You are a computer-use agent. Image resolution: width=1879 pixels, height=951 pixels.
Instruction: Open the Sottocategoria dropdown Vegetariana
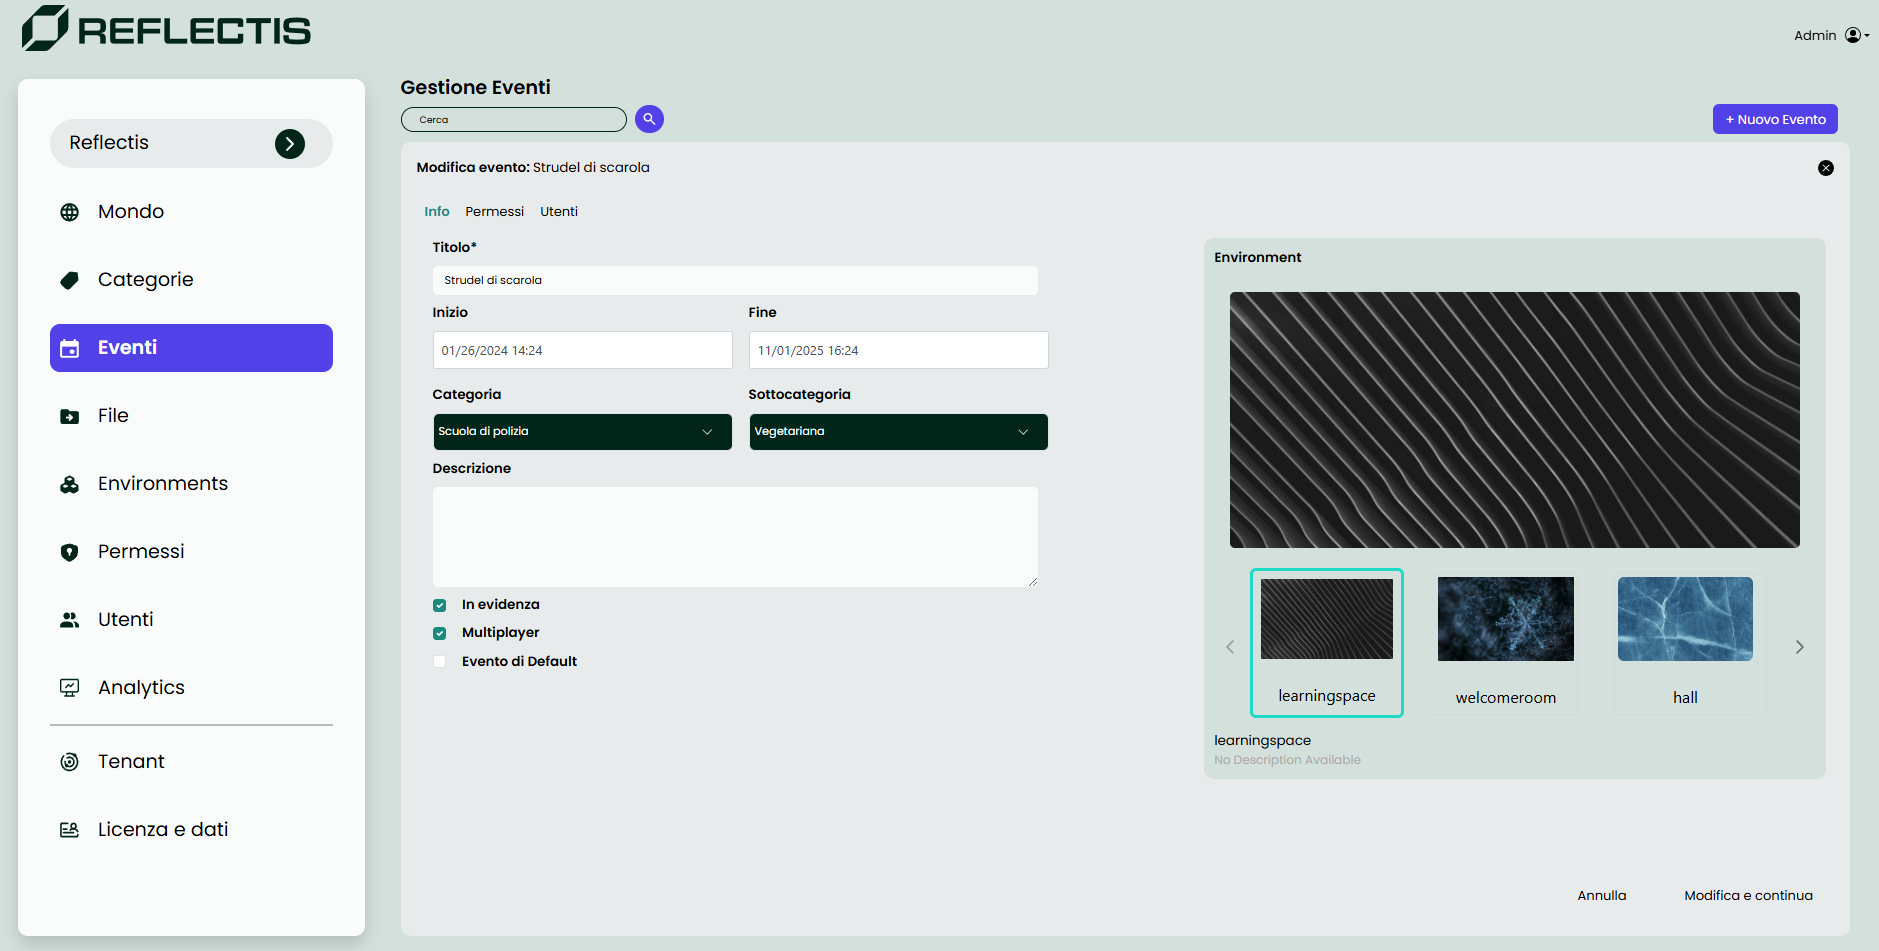point(898,432)
